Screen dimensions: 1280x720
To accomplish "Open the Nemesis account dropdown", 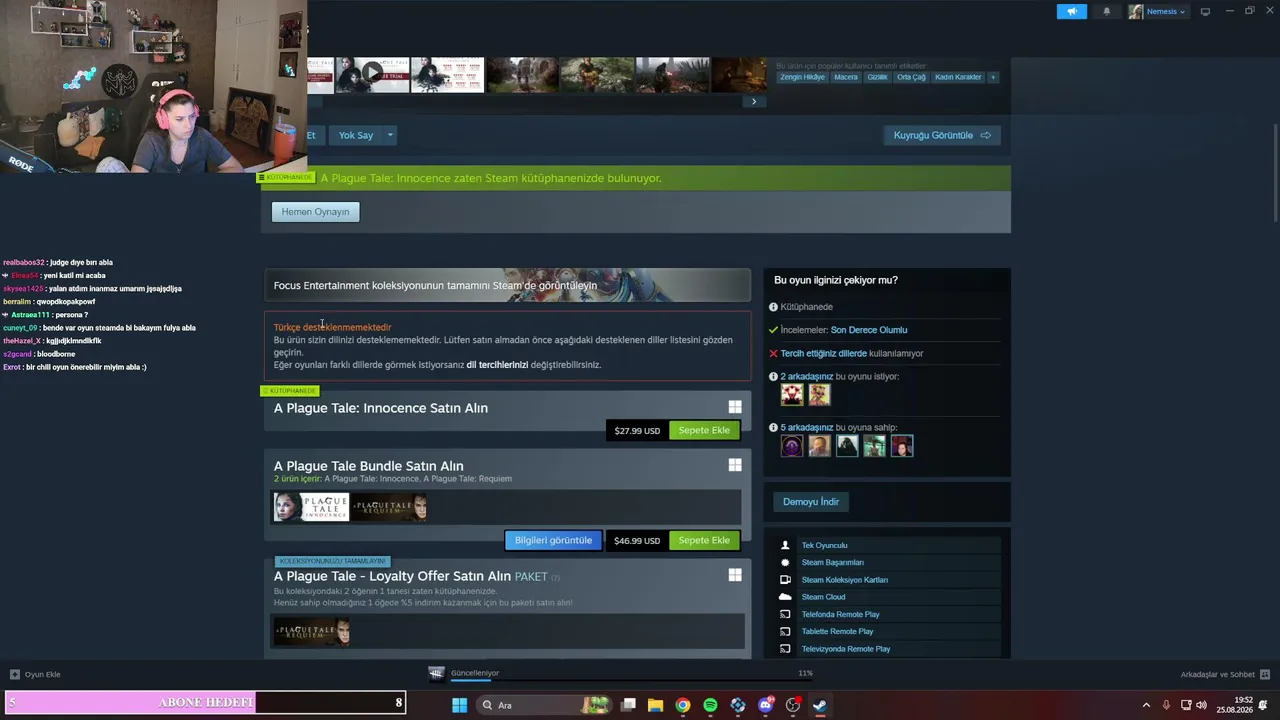I will pyautogui.click(x=1157, y=11).
